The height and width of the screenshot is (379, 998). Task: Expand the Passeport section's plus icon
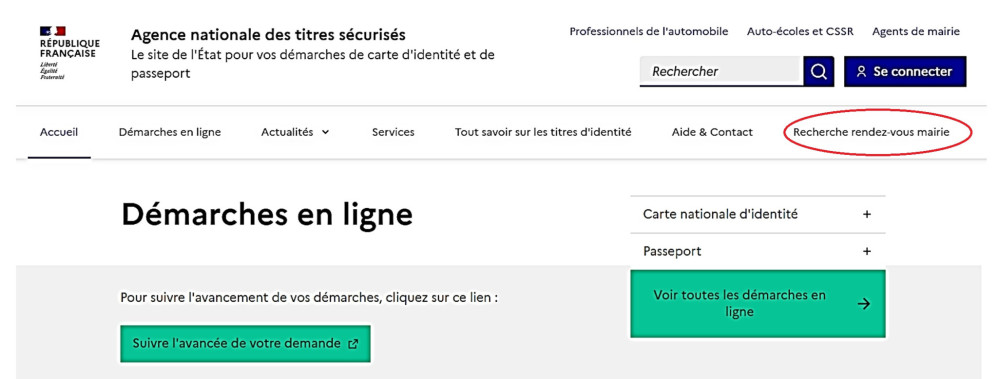(x=866, y=252)
